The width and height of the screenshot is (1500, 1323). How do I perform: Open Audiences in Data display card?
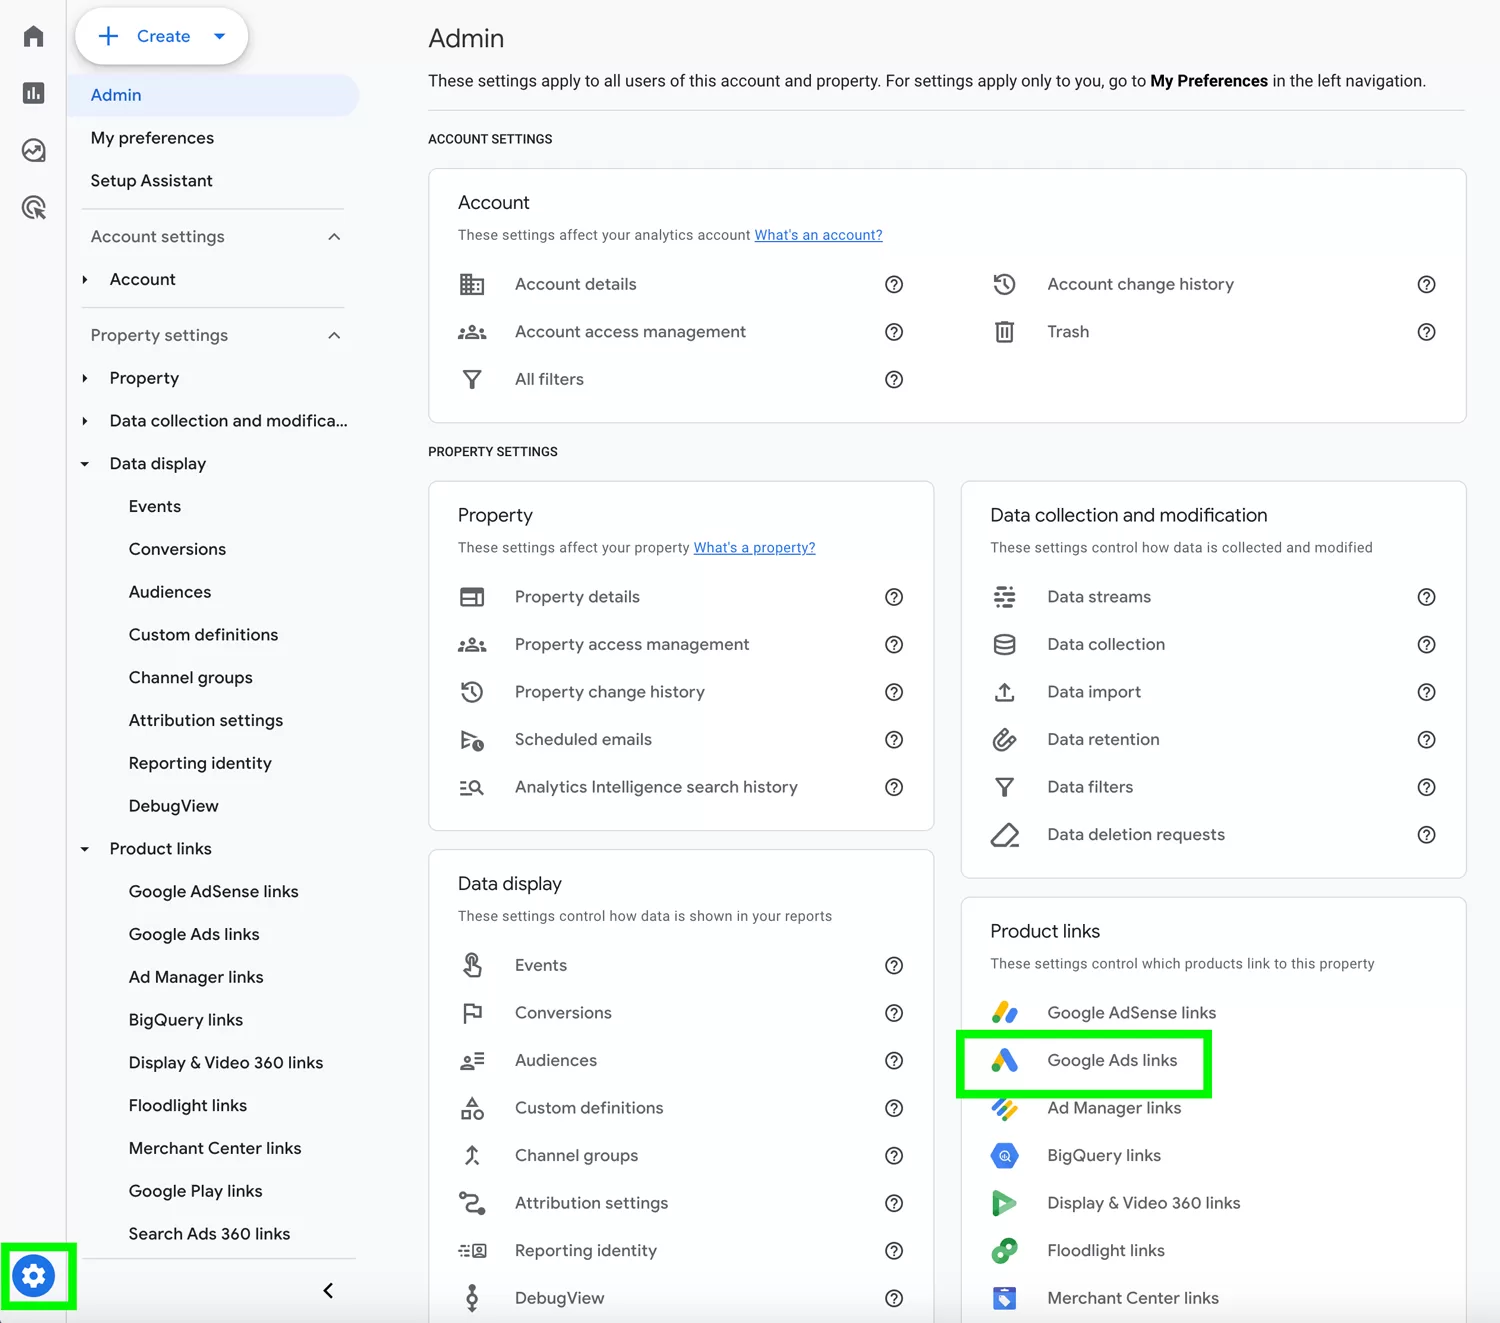click(555, 1060)
